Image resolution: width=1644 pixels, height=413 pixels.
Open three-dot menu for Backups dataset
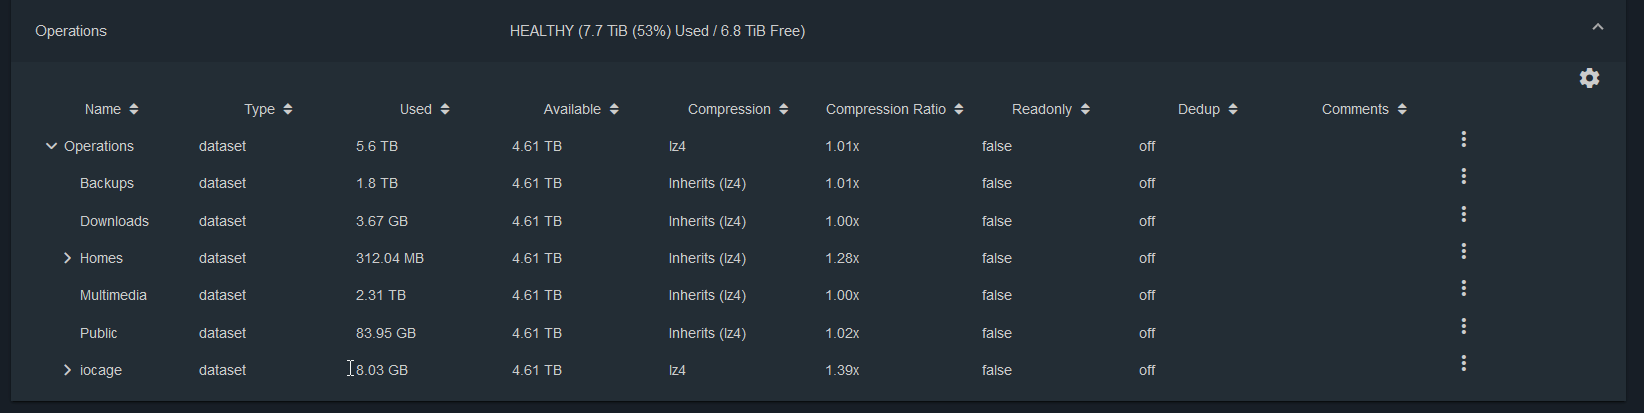(x=1463, y=176)
